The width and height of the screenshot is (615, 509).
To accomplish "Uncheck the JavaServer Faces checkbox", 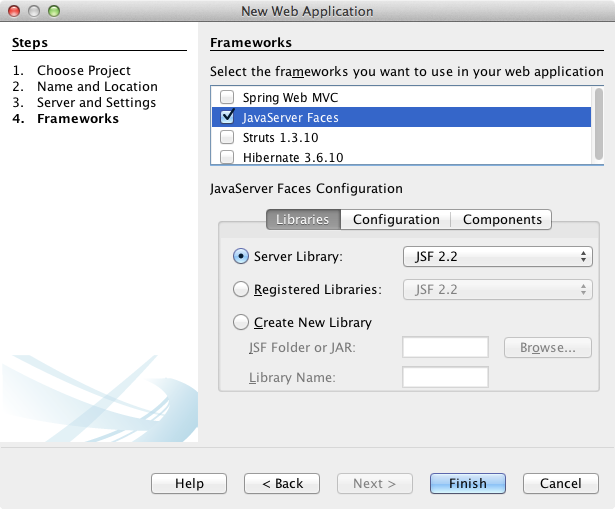I will pyautogui.click(x=227, y=117).
